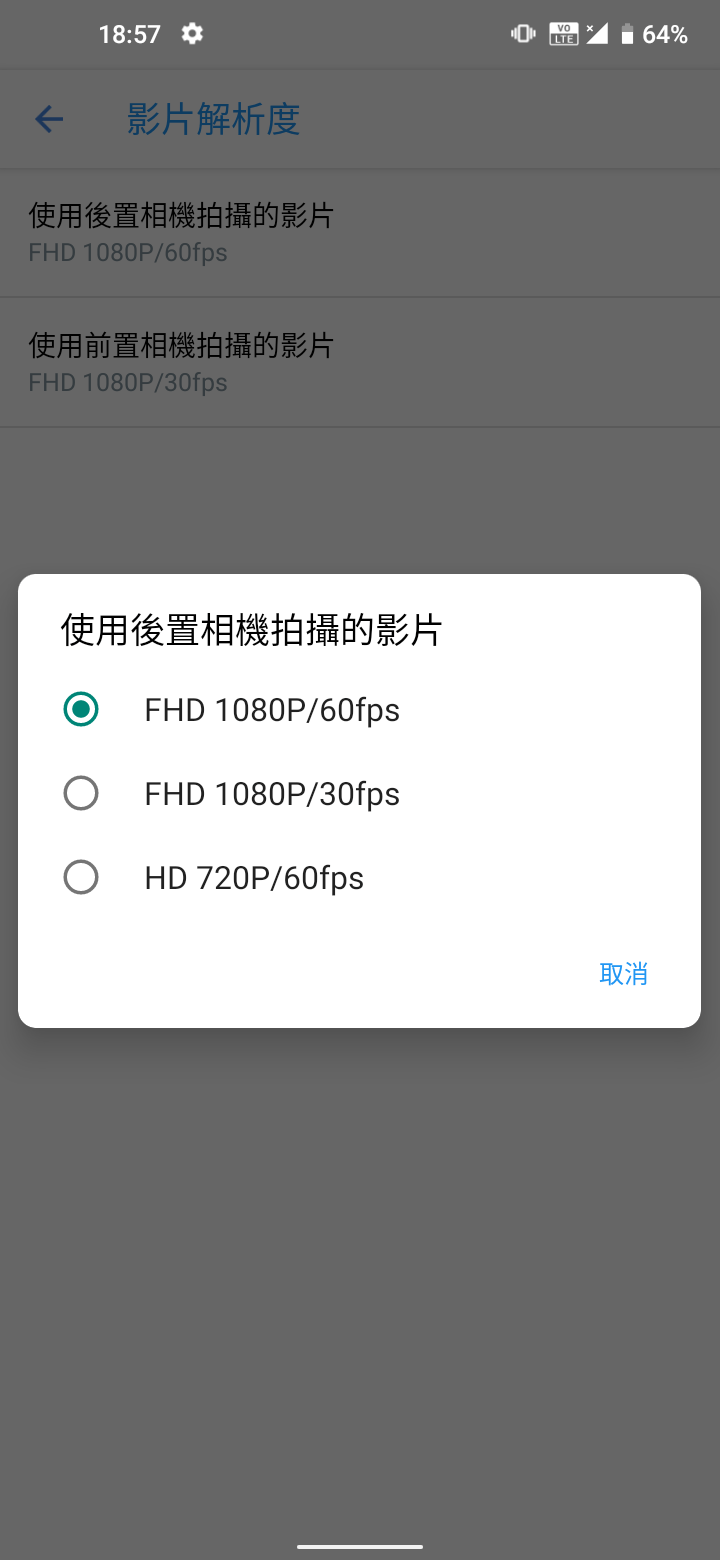The image size is (720, 1560).
Task: Tap the settings gear in status bar
Action: click(192, 34)
